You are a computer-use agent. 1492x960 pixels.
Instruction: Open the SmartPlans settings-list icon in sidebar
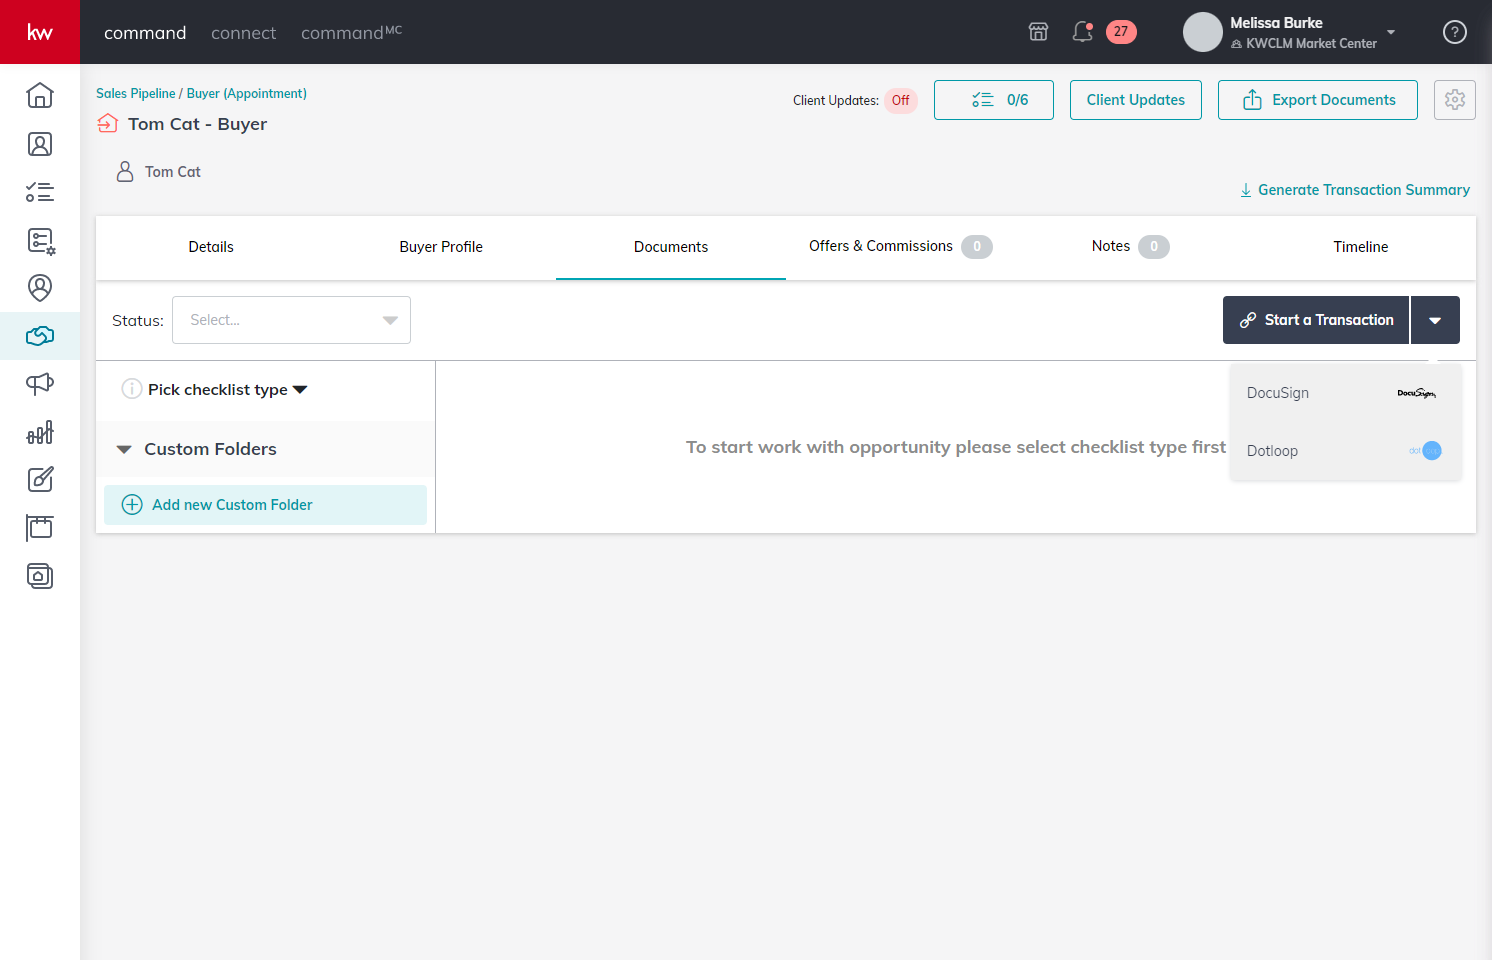coord(40,240)
